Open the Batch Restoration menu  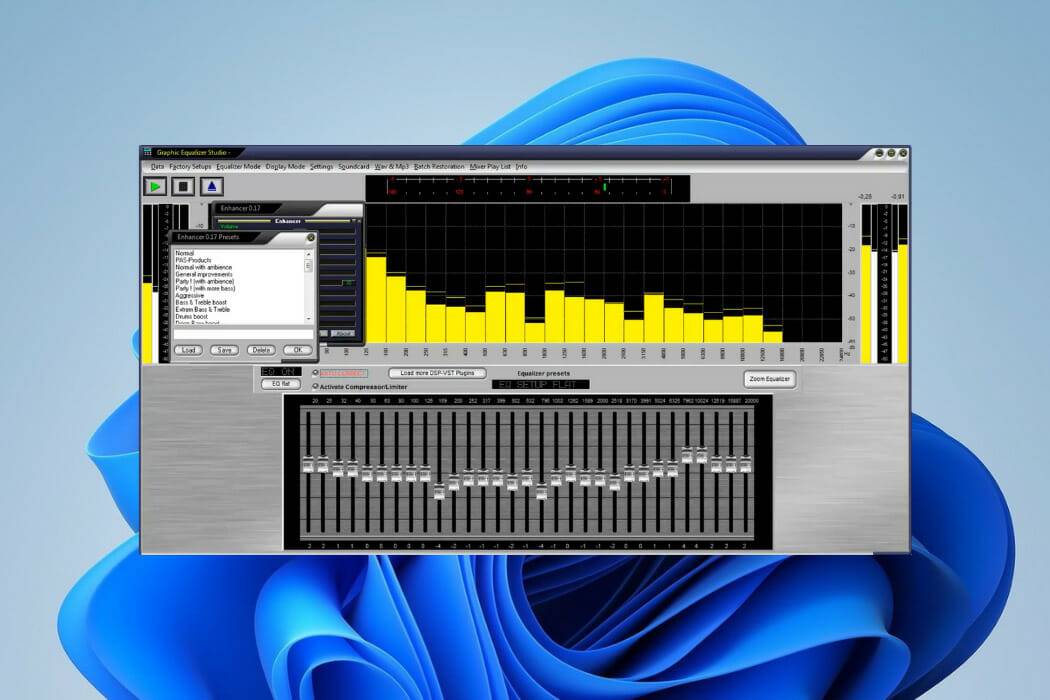tap(437, 166)
